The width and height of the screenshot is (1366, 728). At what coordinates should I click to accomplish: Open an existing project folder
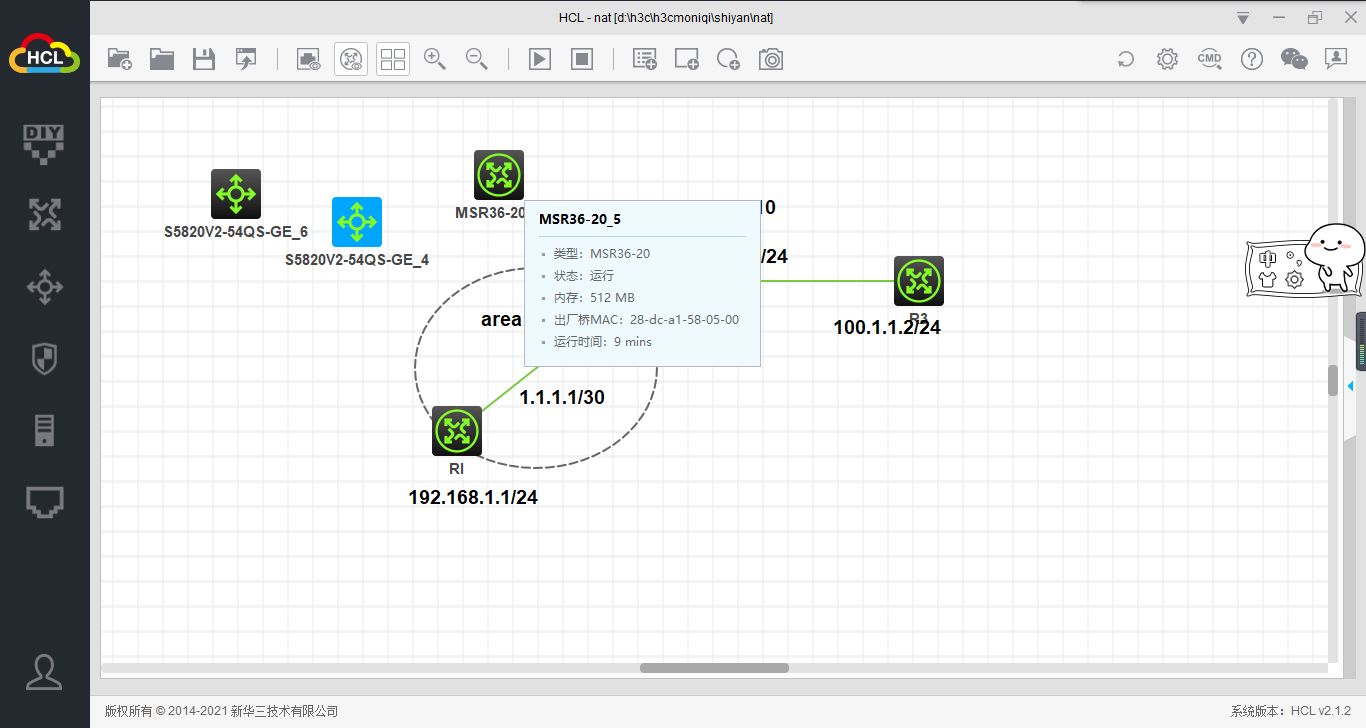click(162, 59)
